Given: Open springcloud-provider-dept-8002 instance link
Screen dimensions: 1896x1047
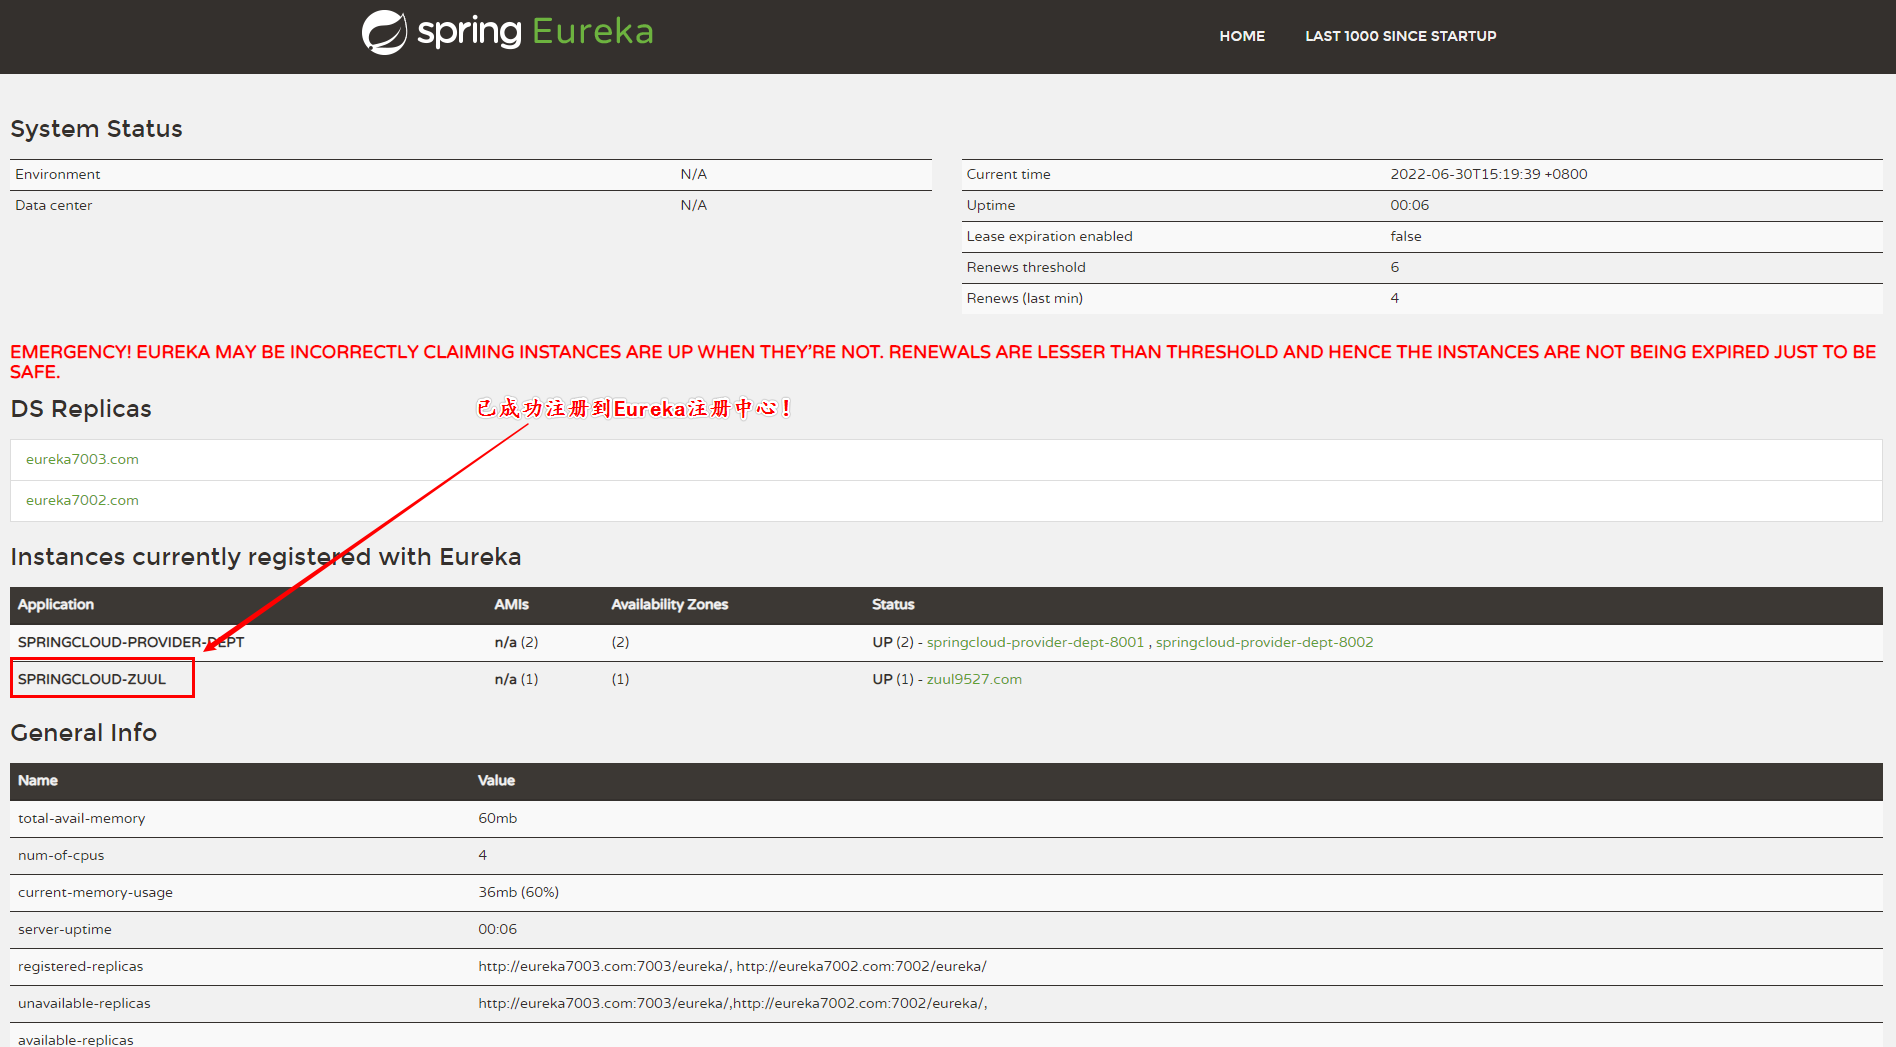Looking at the screenshot, I should [1264, 642].
